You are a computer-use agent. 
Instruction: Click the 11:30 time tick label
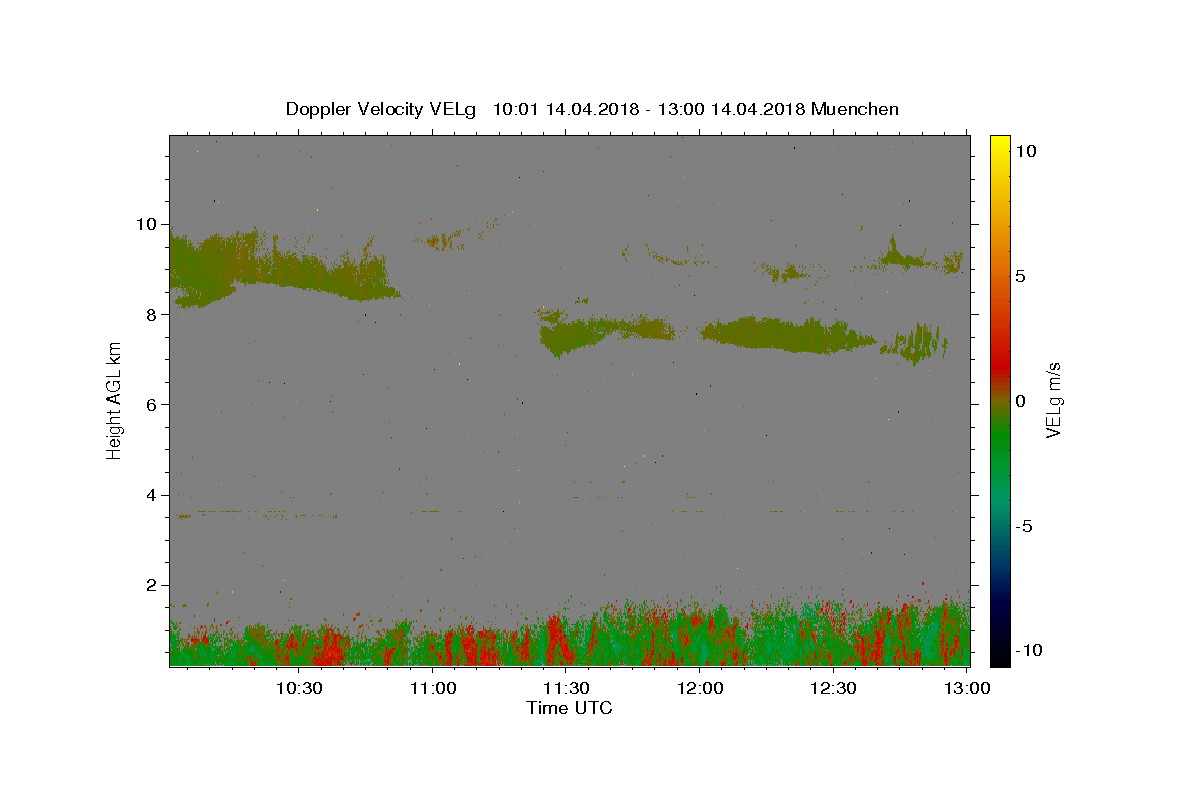click(566, 688)
